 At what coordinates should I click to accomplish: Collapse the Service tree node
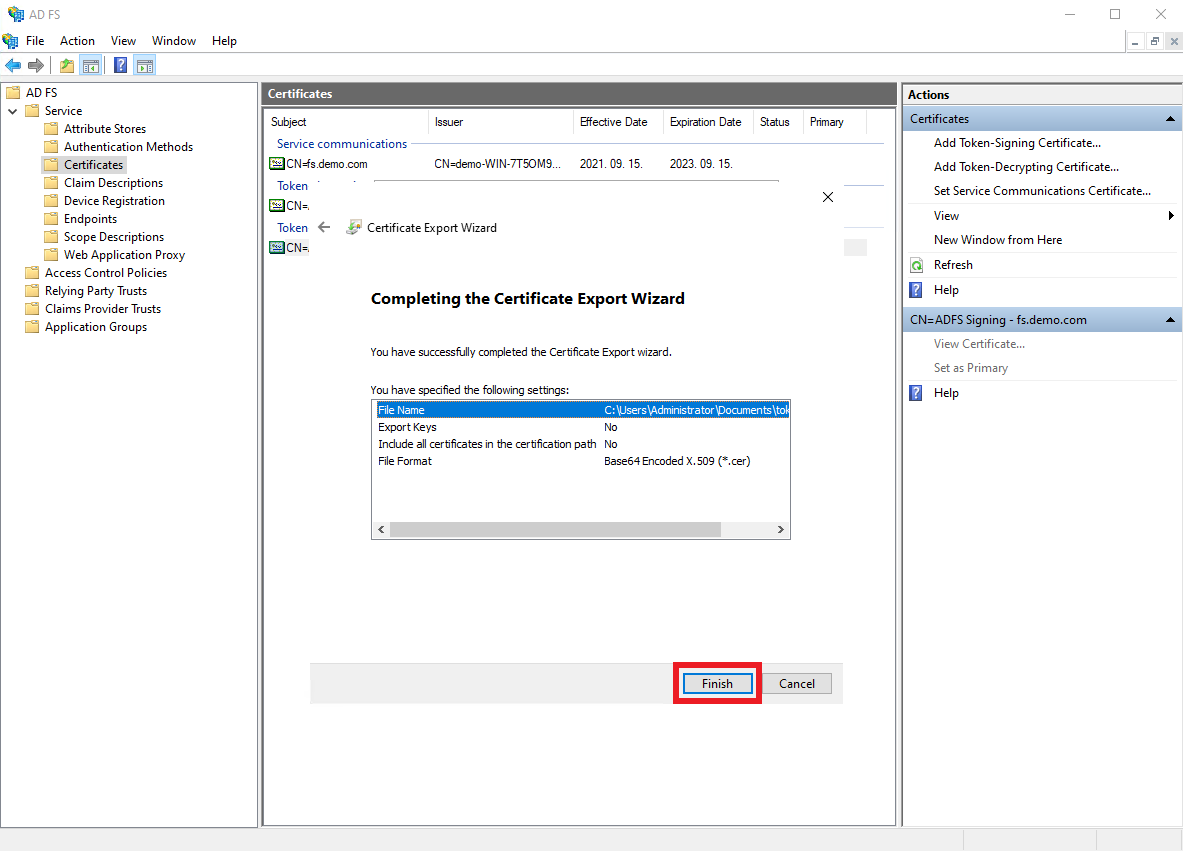[x=13, y=111]
